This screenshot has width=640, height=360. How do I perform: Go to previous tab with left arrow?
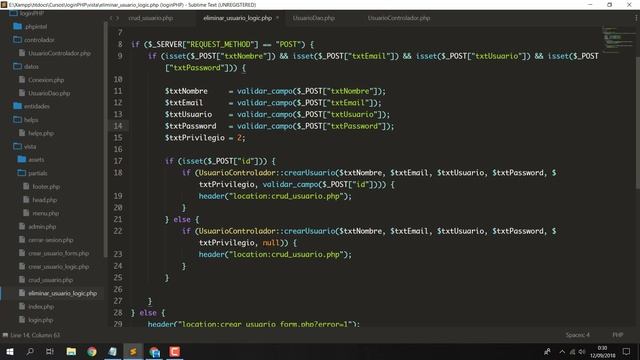[111, 18]
